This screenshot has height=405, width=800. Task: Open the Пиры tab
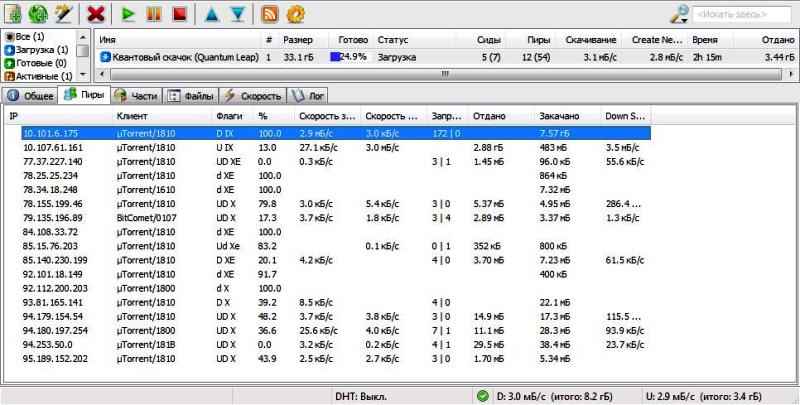point(85,94)
